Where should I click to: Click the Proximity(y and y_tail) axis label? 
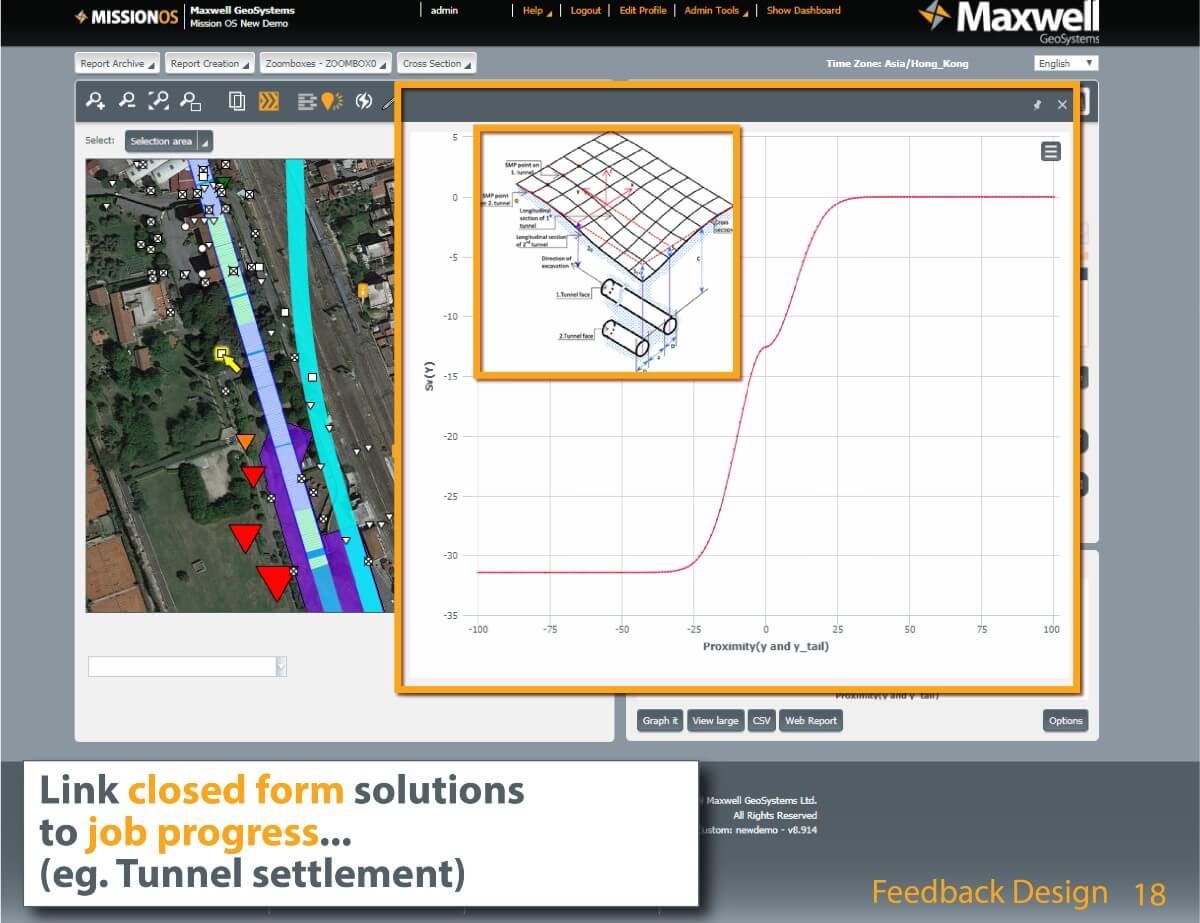click(x=766, y=646)
